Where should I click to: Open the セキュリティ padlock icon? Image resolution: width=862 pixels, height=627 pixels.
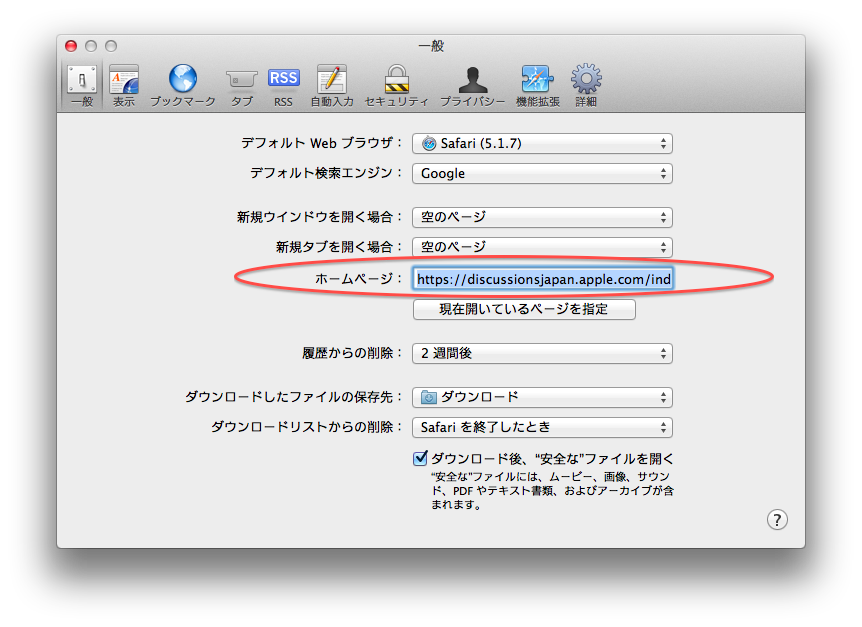[396, 79]
